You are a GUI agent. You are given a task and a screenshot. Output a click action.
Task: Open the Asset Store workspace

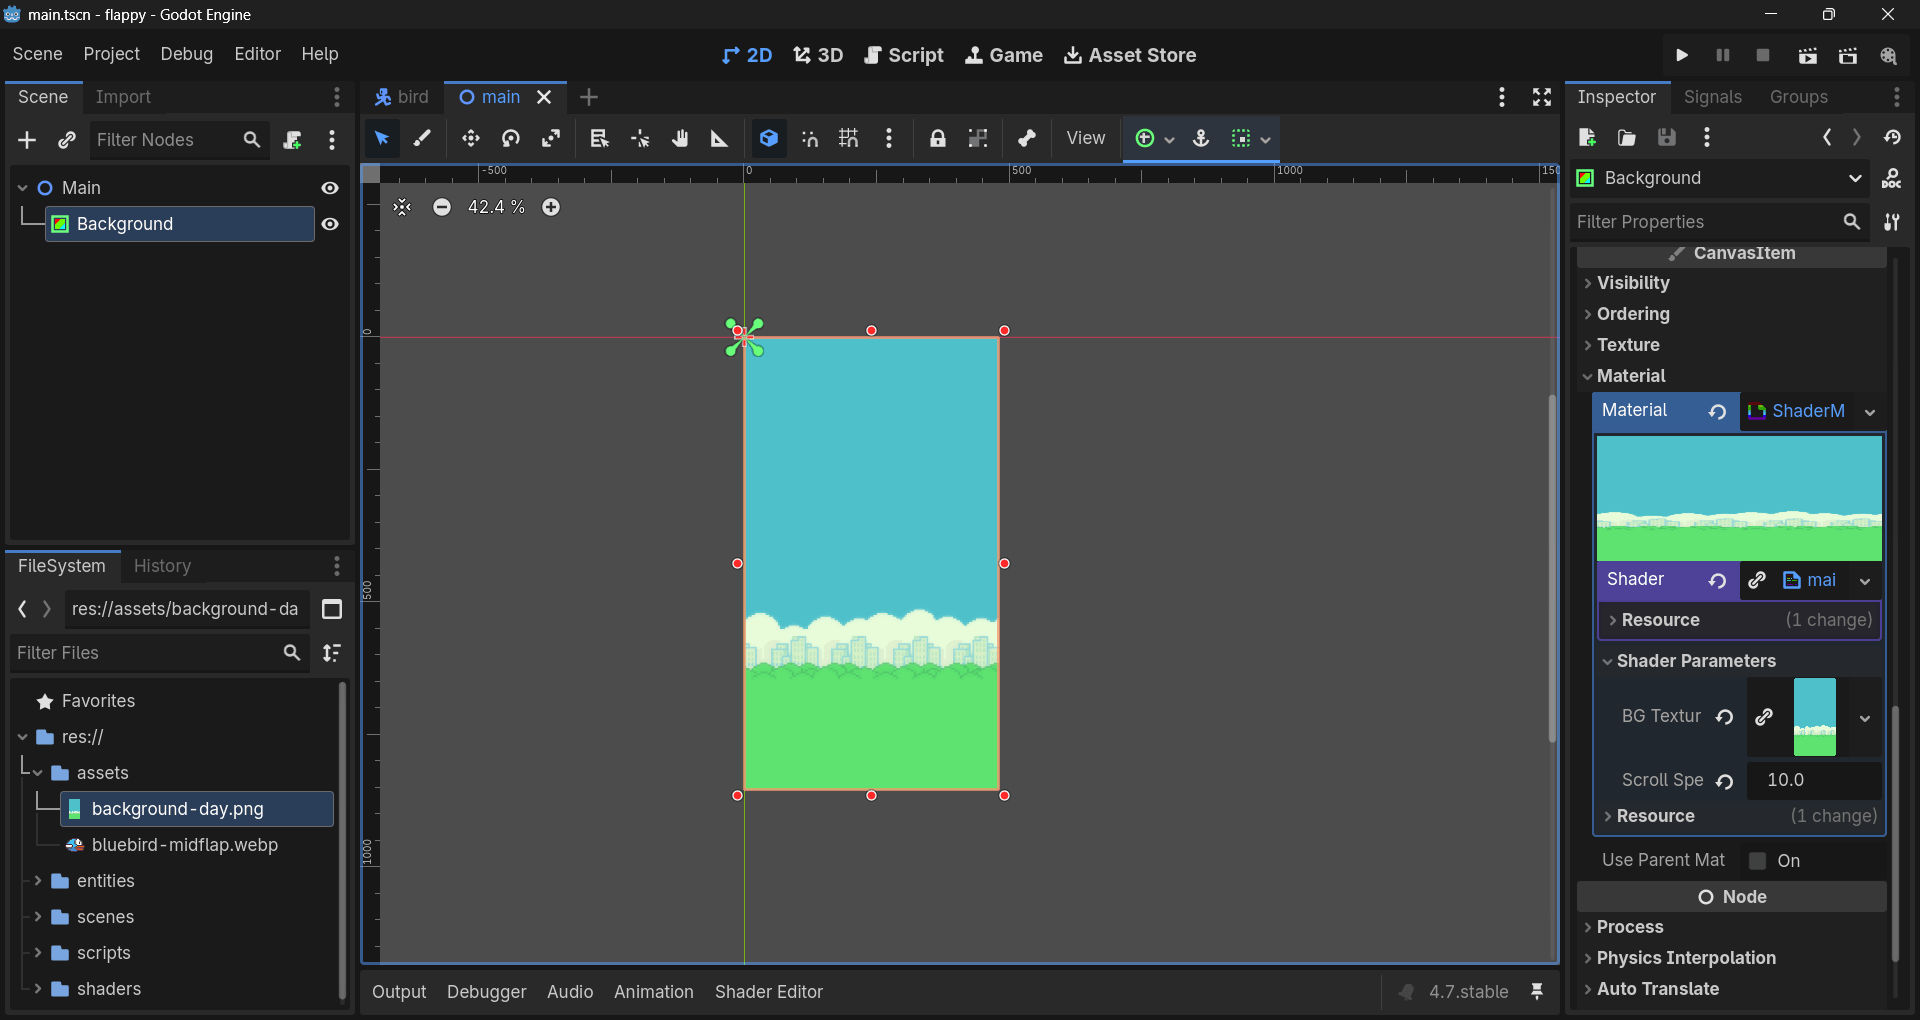tap(1130, 55)
